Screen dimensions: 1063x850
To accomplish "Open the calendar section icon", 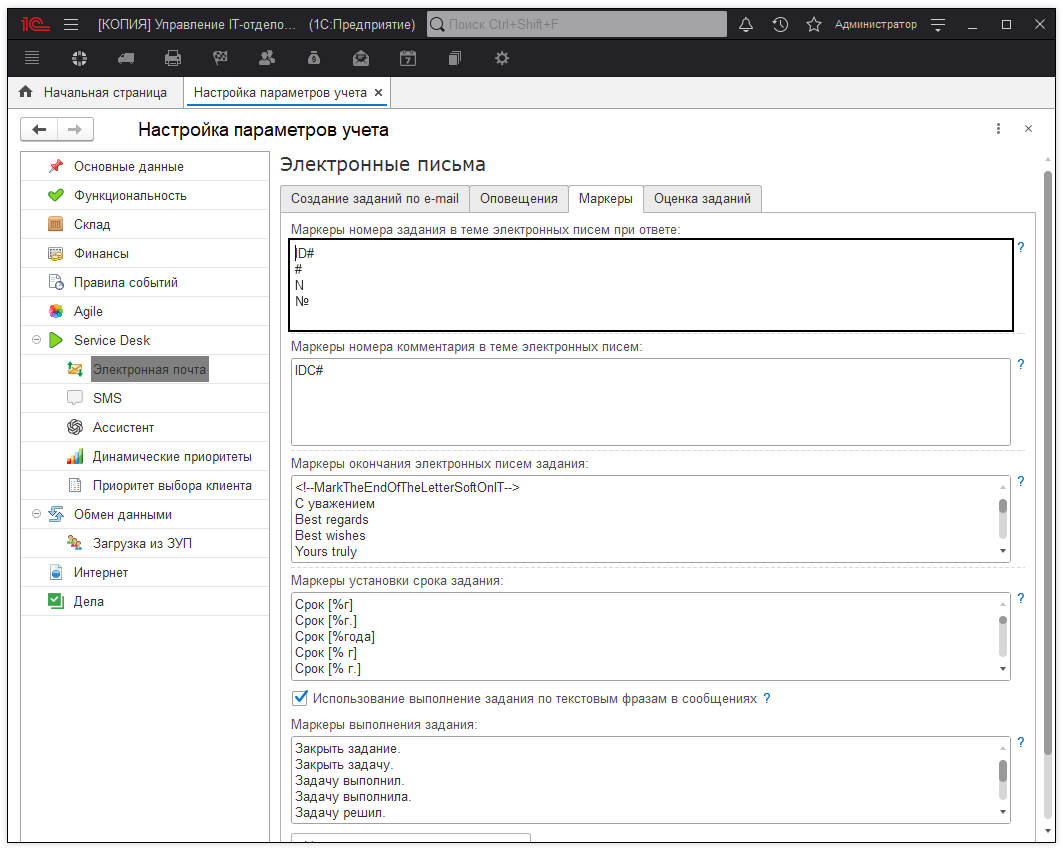I will pos(408,58).
